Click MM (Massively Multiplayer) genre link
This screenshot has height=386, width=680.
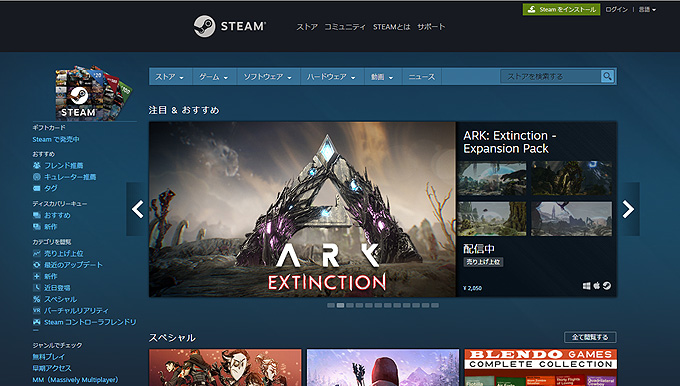coord(75,379)
